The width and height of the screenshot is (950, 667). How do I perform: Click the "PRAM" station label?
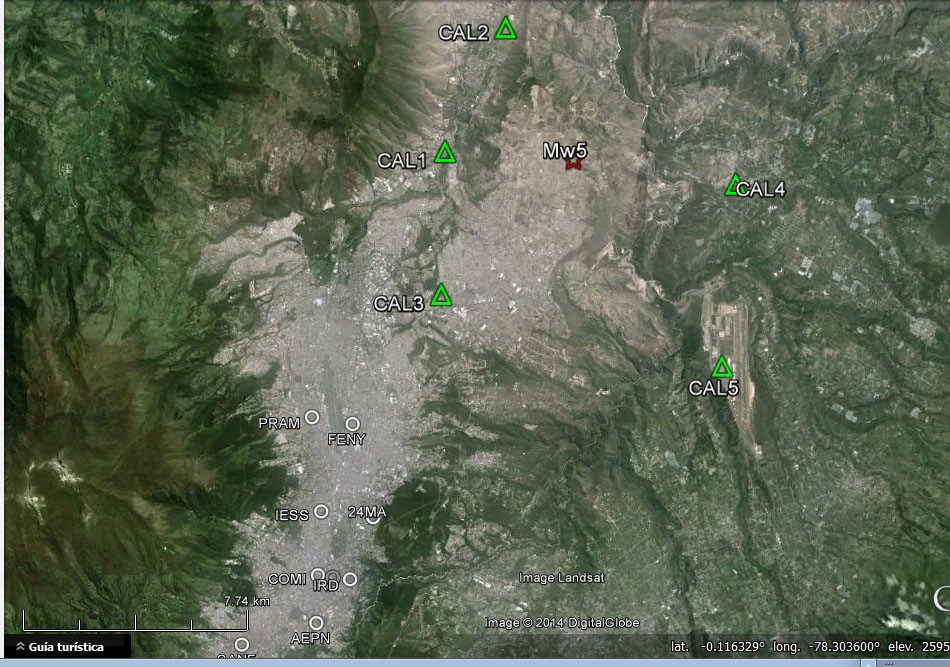point(279,423)
